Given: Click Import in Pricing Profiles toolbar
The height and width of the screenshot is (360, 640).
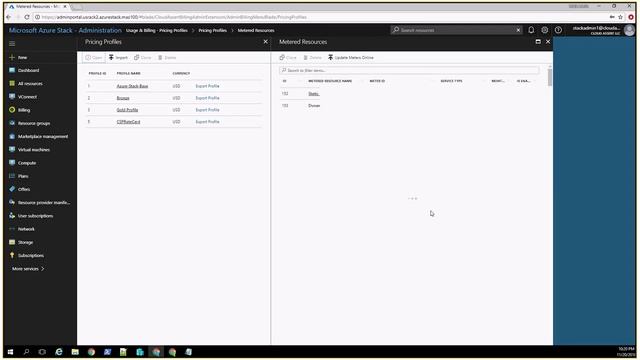Looking at the screenshot, I should pos(118,58).
